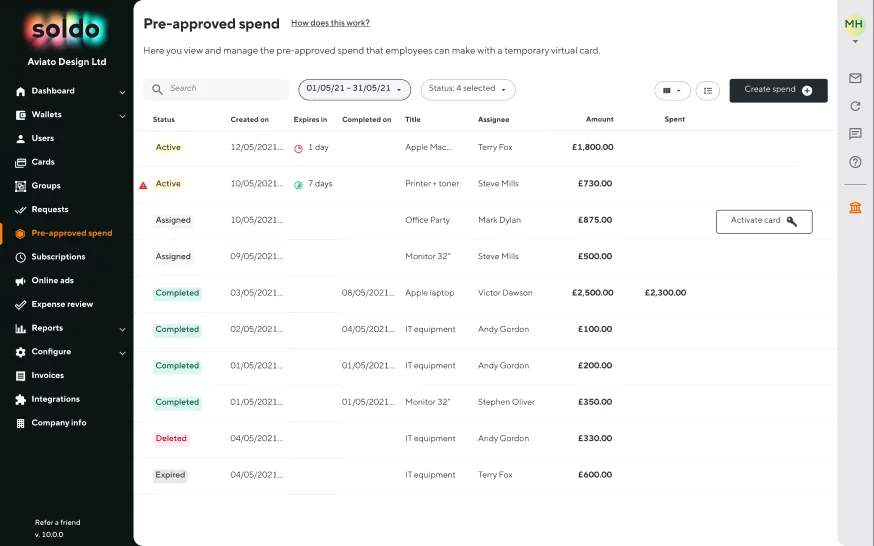Open the date range 01/05/21 – 31/05/21 dropdown
This screenshot has width=874, height=546.
pyautogui.click(x=354, y=89)
